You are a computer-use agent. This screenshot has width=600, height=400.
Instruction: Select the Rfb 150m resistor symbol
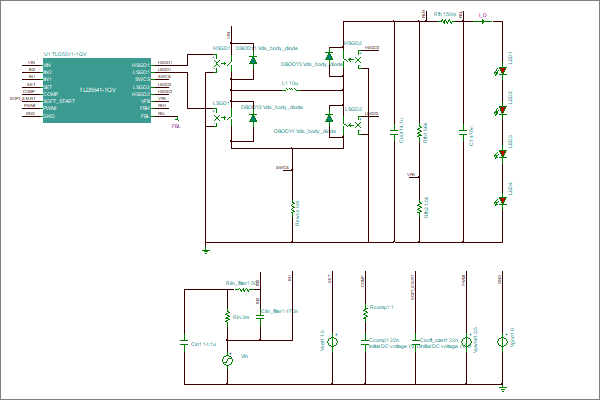pos(447,21)
